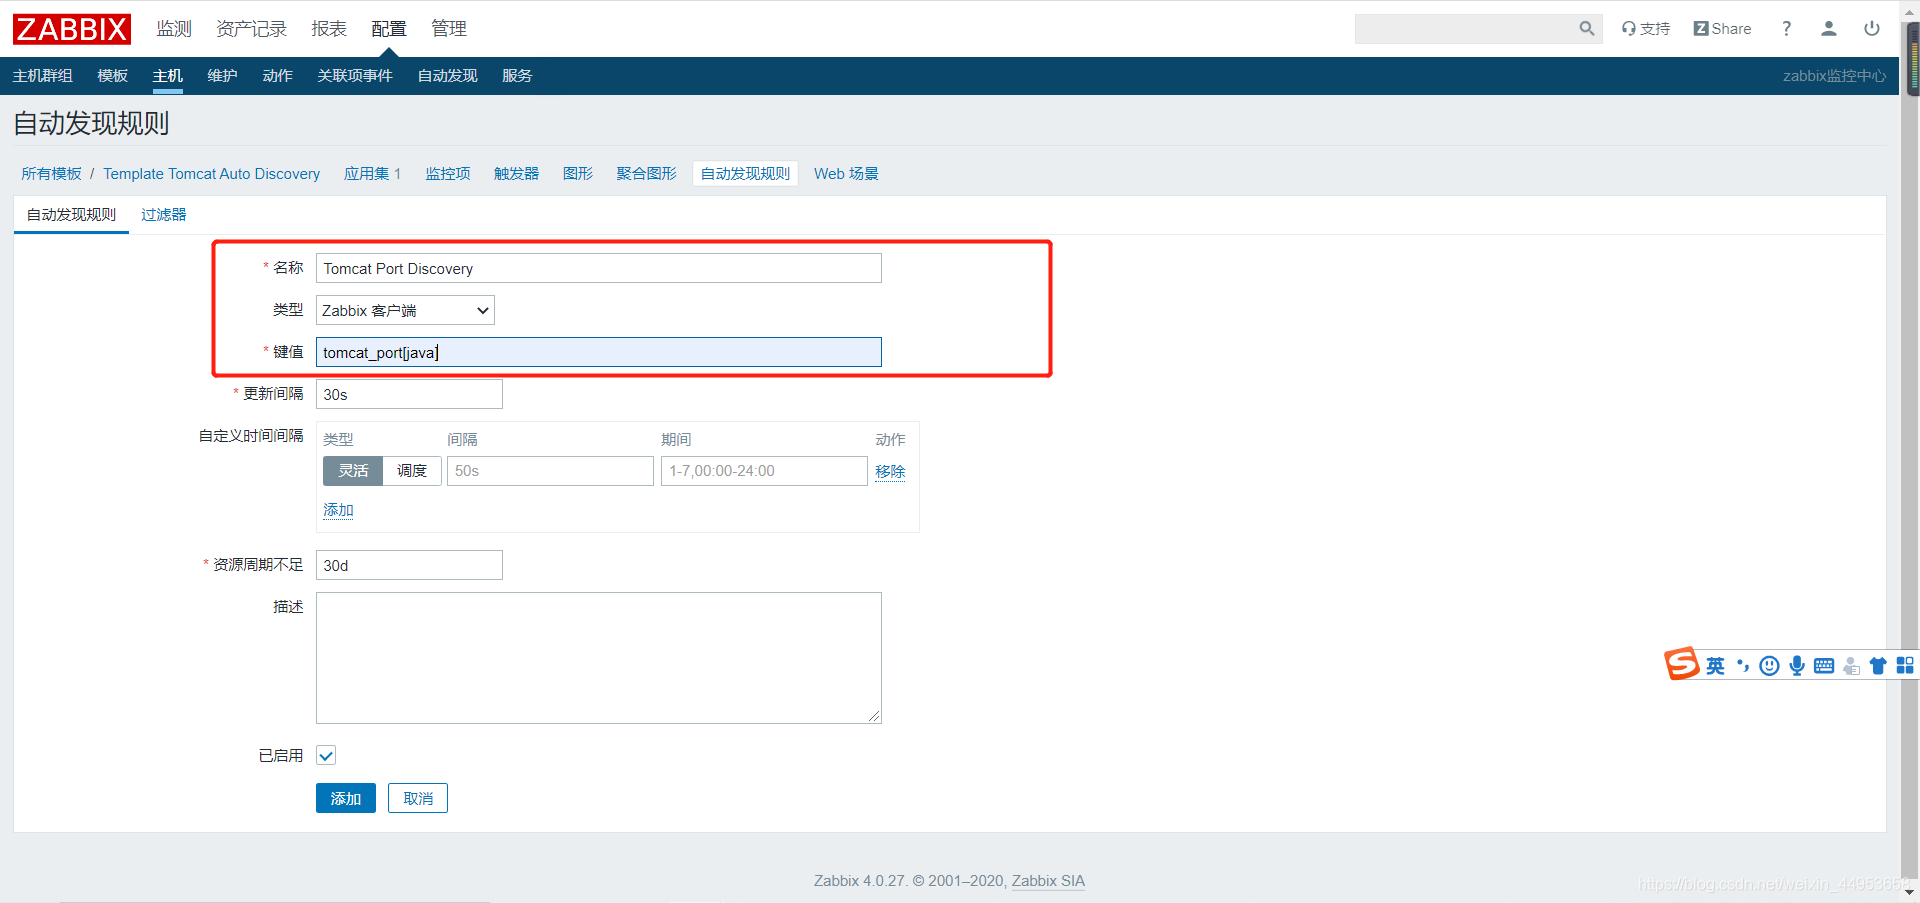This screenshot has height=903, width=1920.
Task: Click the blue 添加 submit button
Action: (x=346, y=798)
